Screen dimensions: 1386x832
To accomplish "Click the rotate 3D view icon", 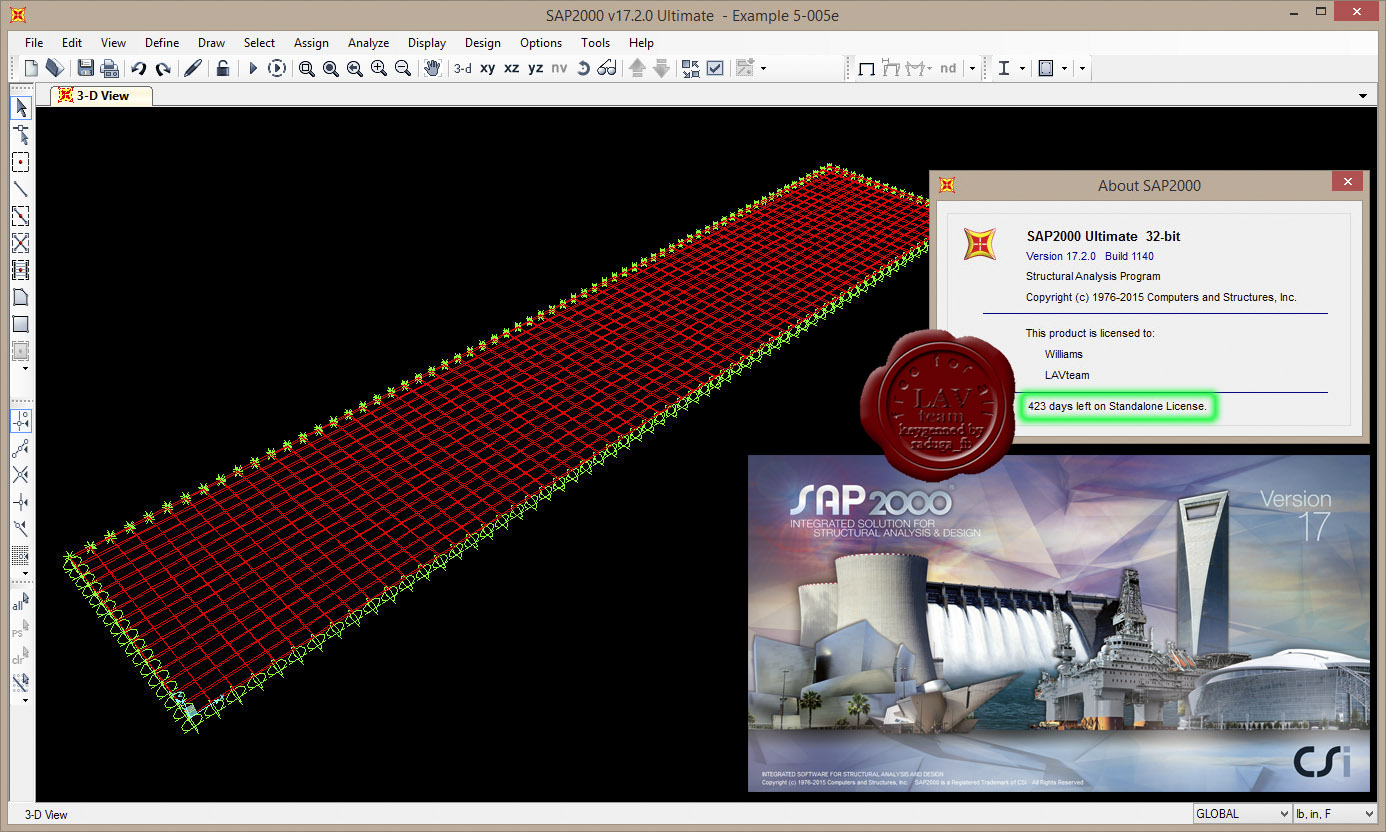I will pos(584,68).
